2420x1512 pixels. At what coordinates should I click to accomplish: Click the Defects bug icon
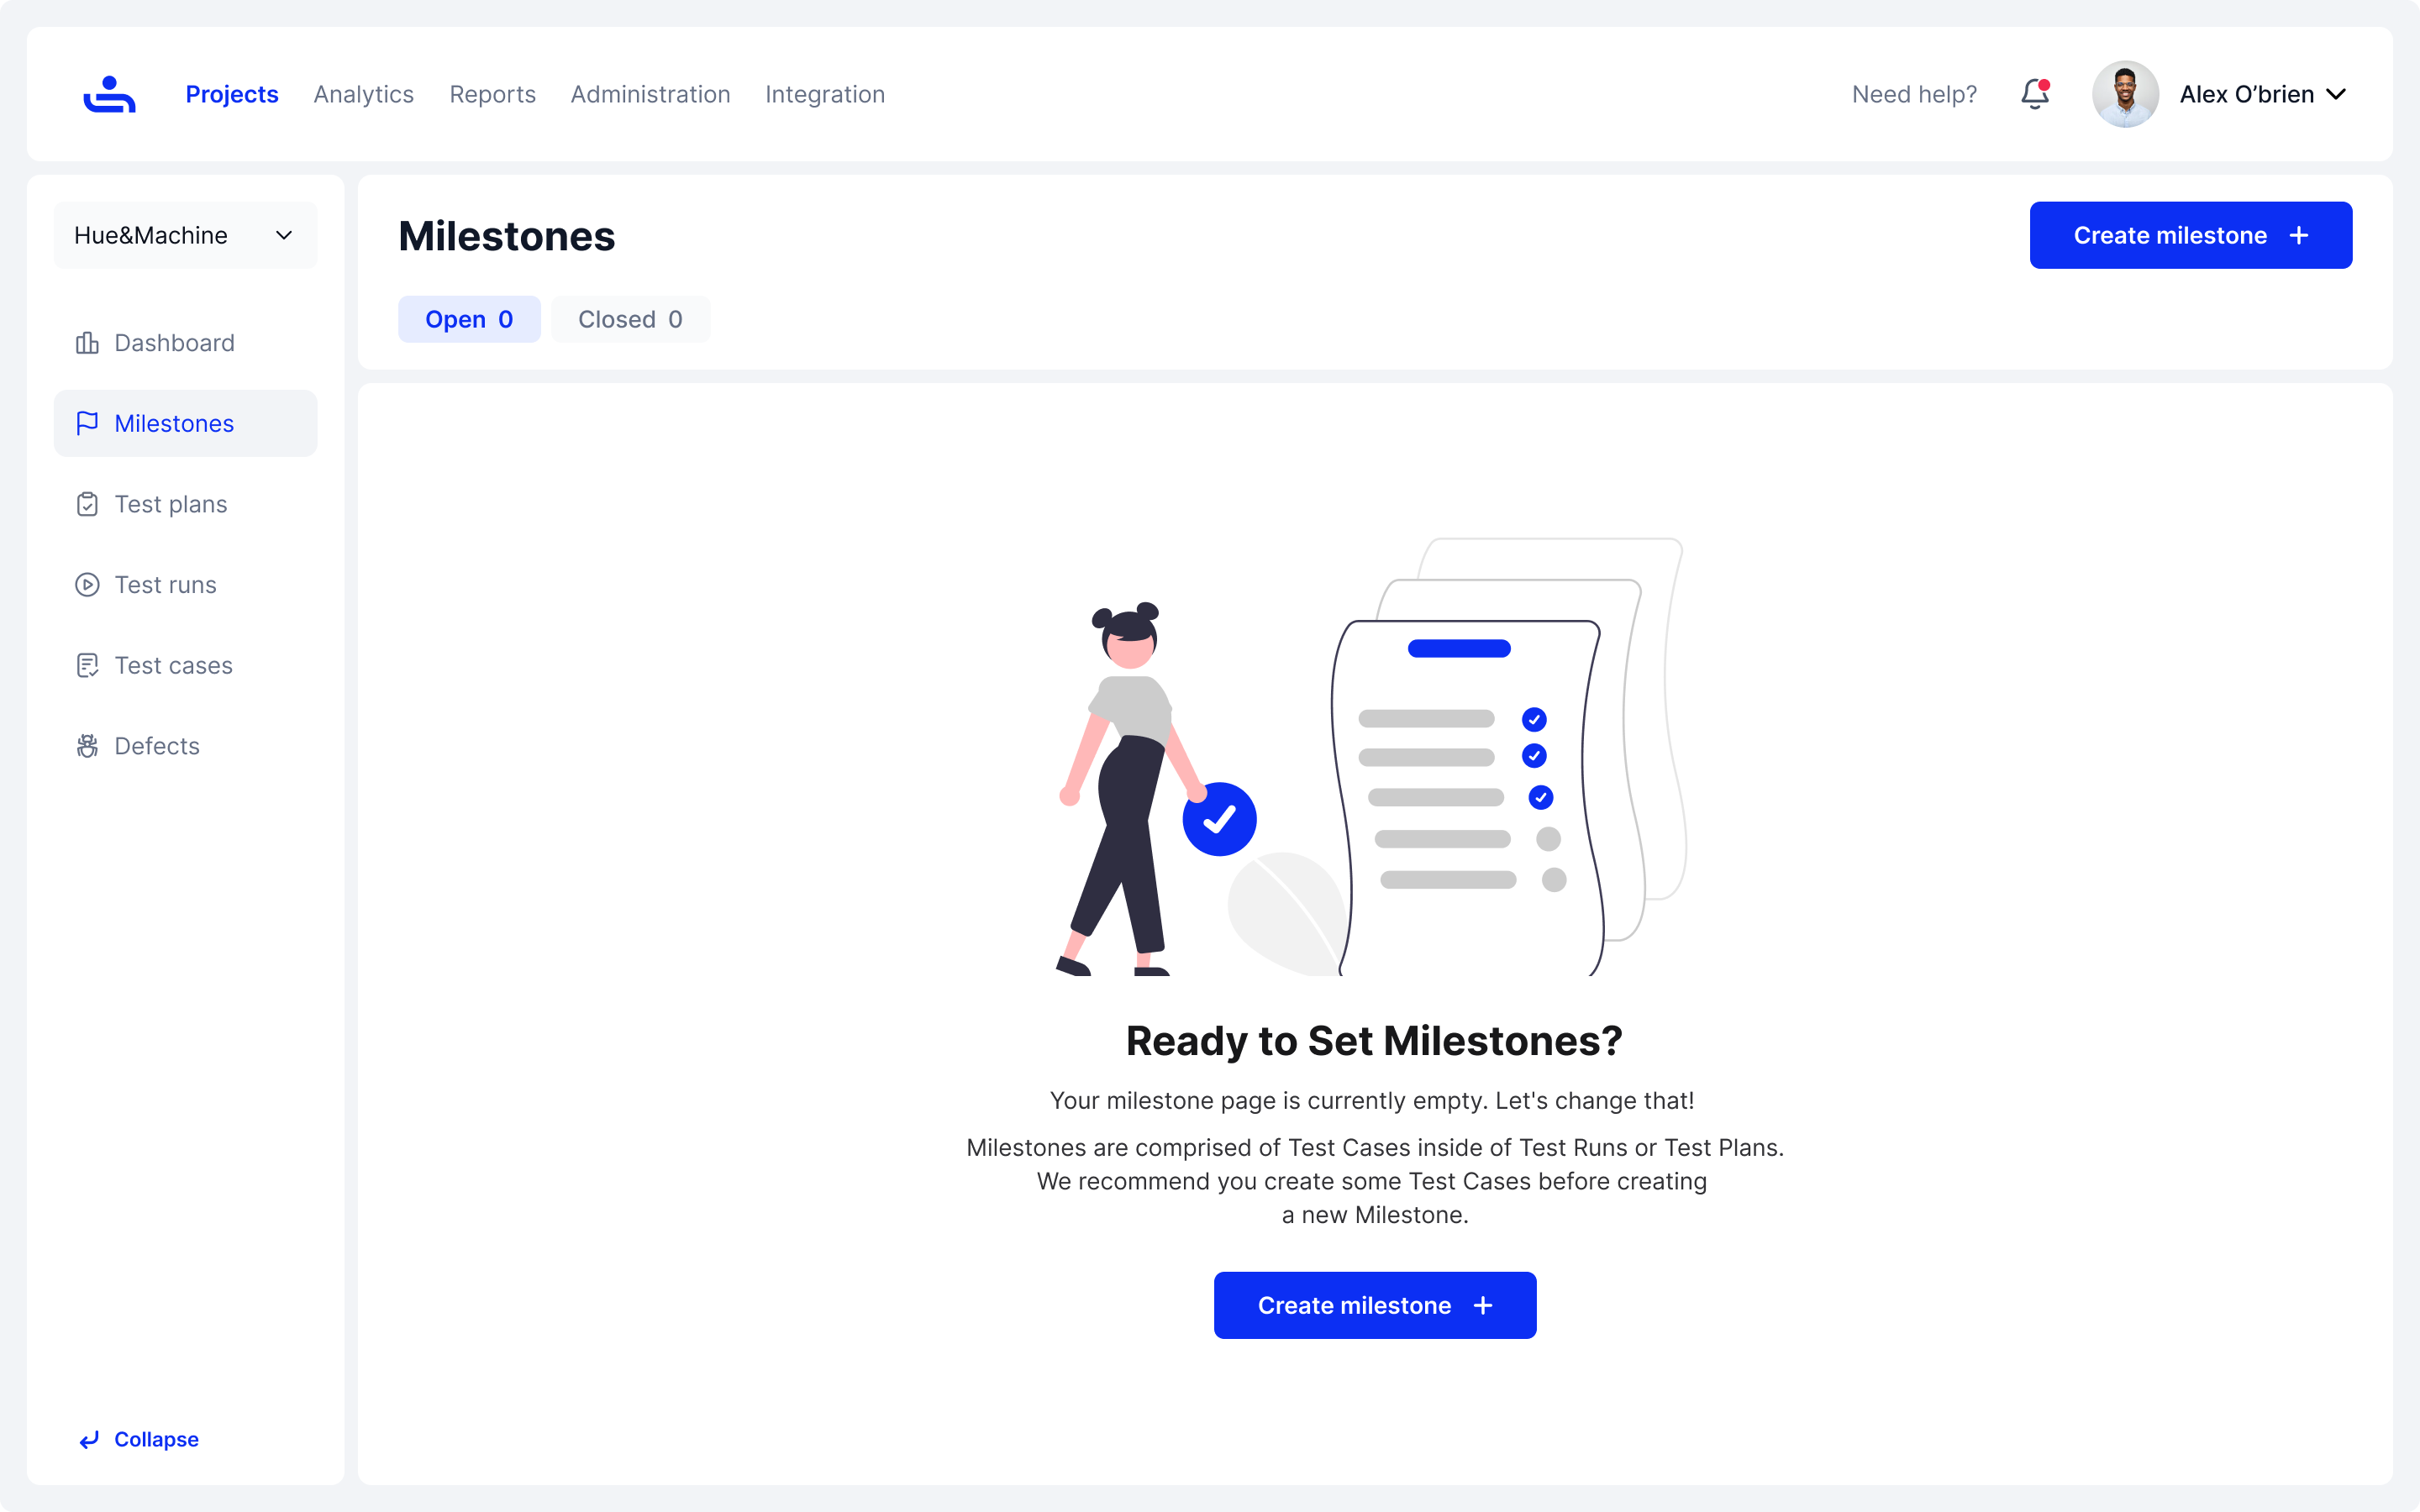[87, 746]
